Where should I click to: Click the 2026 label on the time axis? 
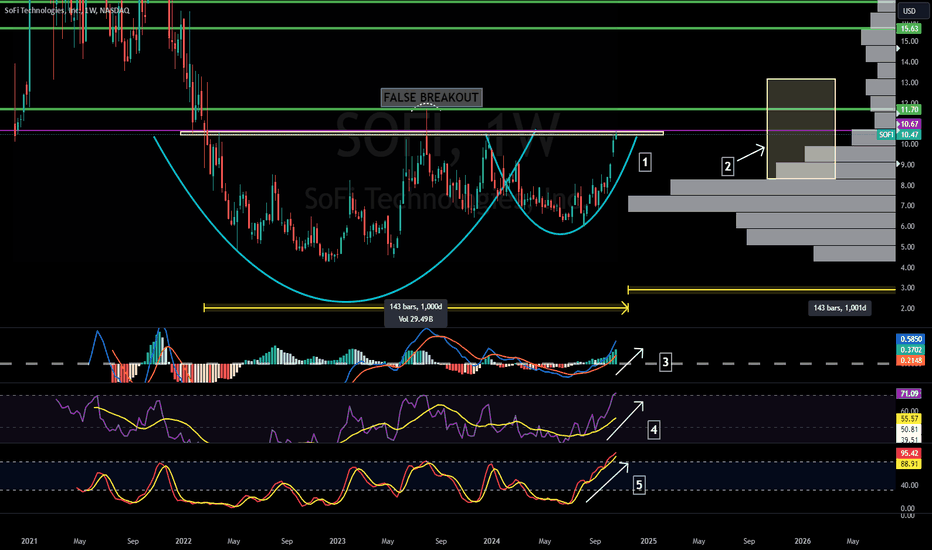tap(802, 541)
